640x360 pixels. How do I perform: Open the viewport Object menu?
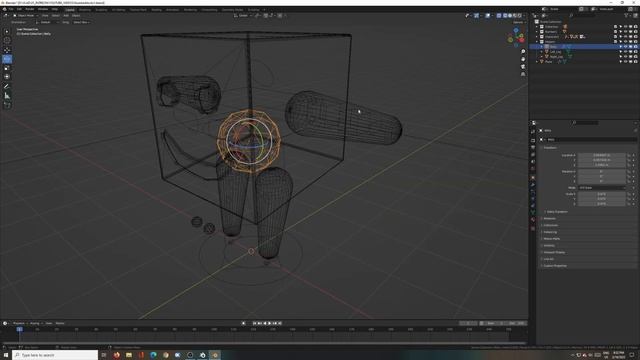point(76,16)
